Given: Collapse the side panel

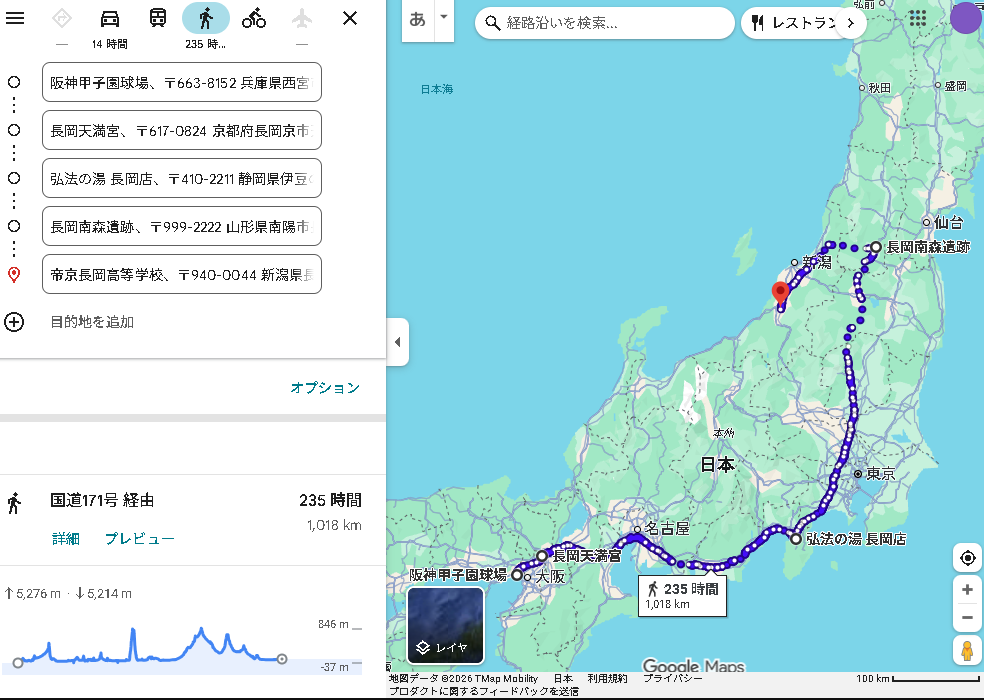Looking at the screenshot, I should tap(397, 342).
